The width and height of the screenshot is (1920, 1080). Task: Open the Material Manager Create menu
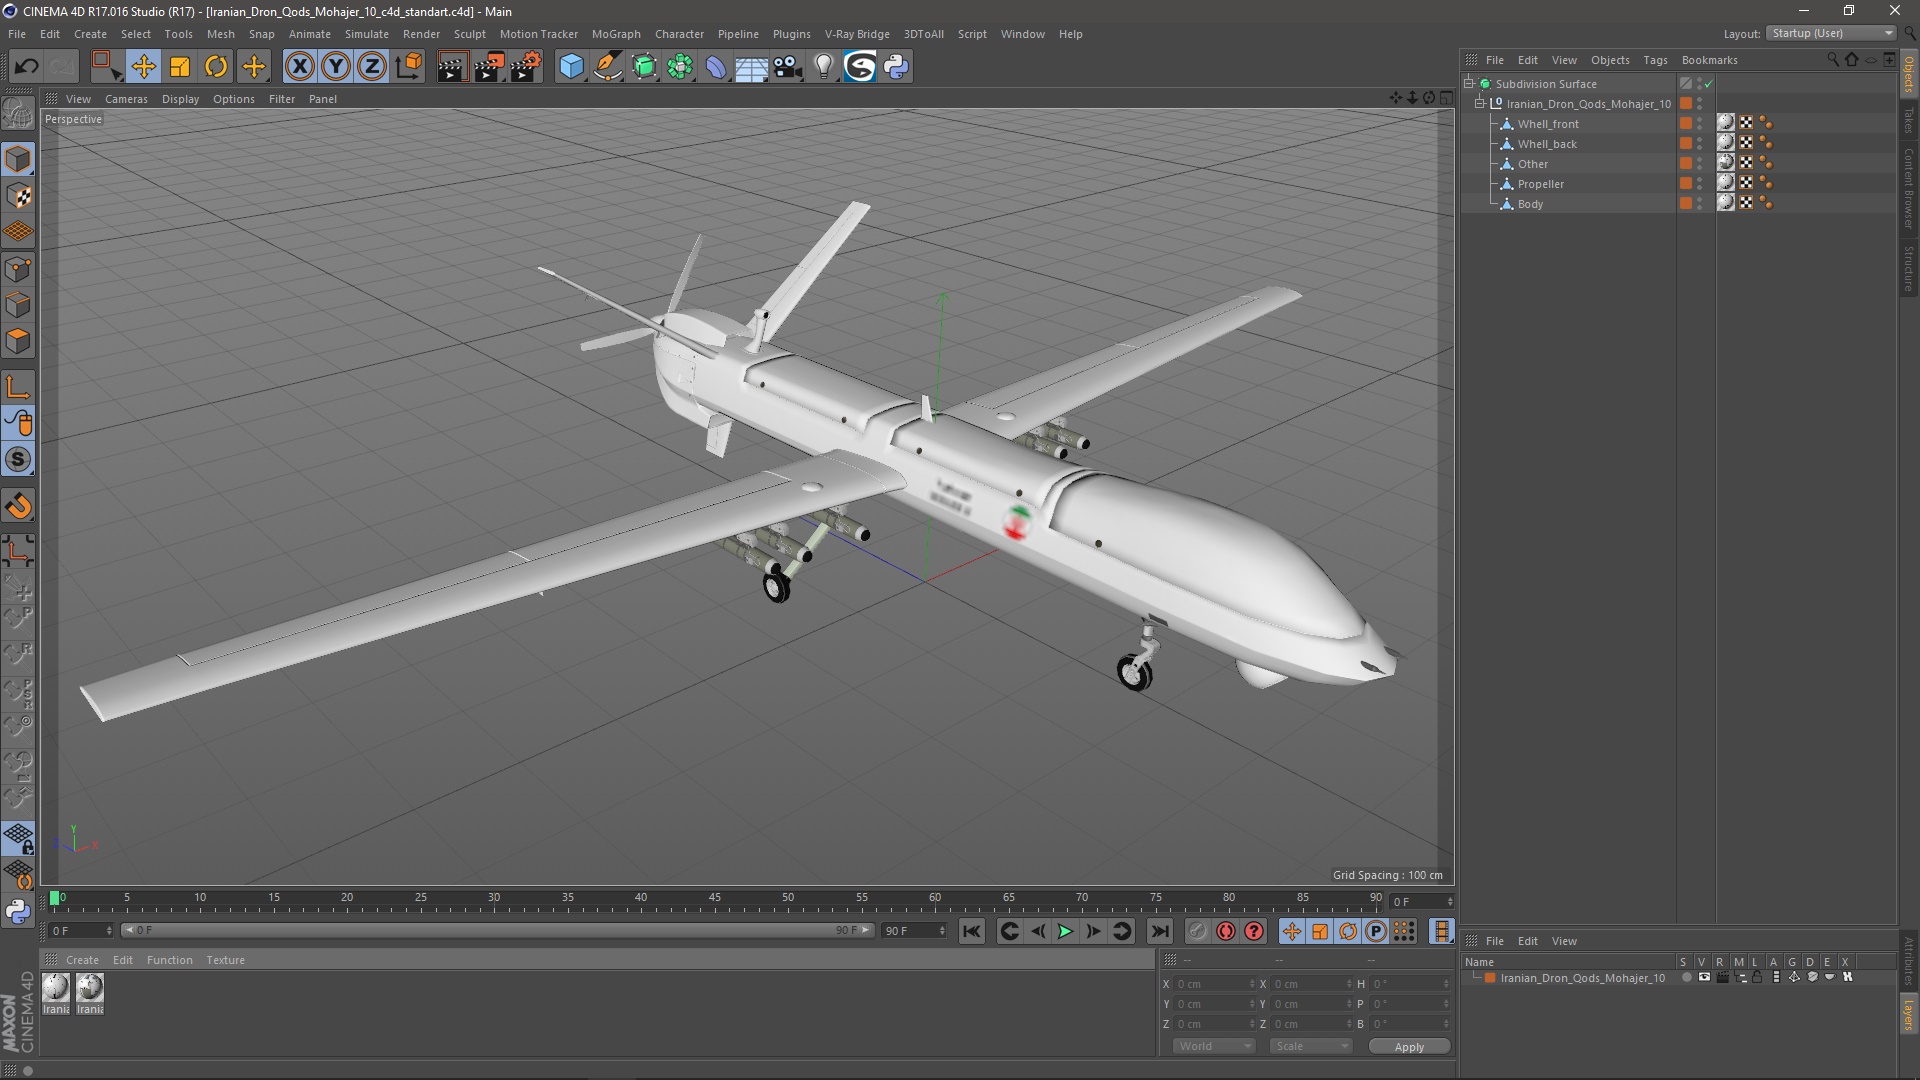[82, 960]
